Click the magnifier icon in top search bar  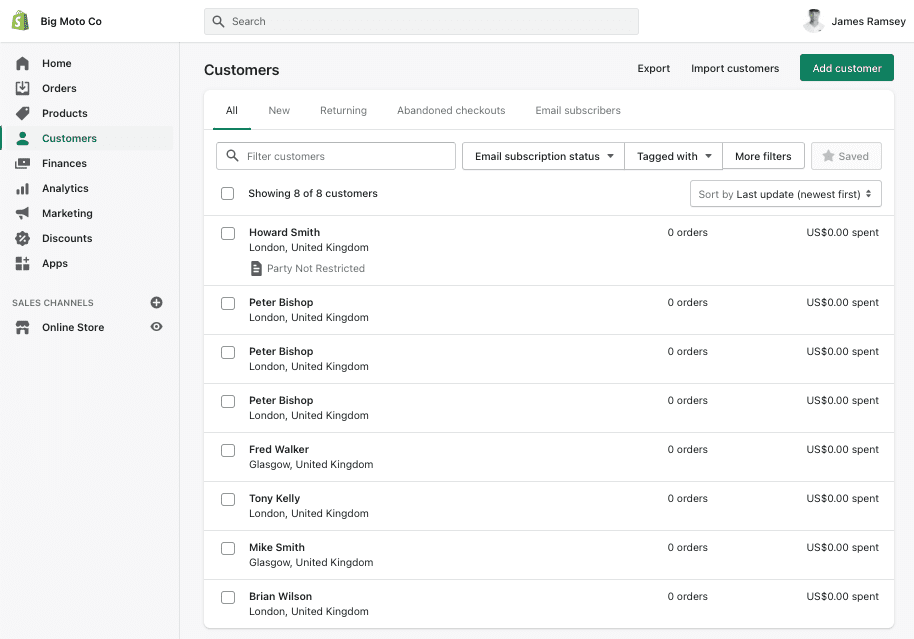[x=218, y=22]
